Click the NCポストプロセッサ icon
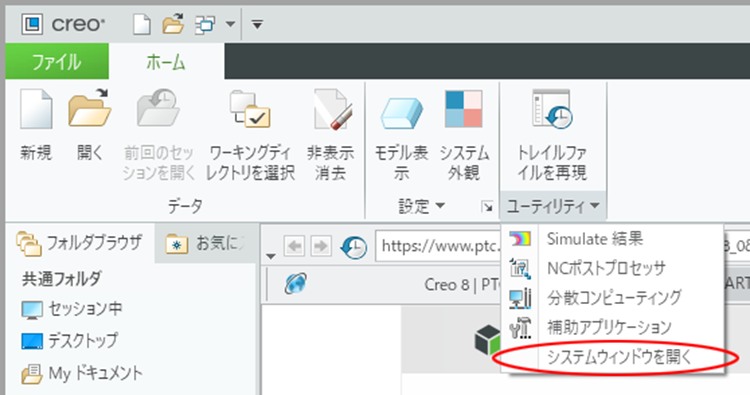This screenshot has width=750, height=395. [520, 268]
